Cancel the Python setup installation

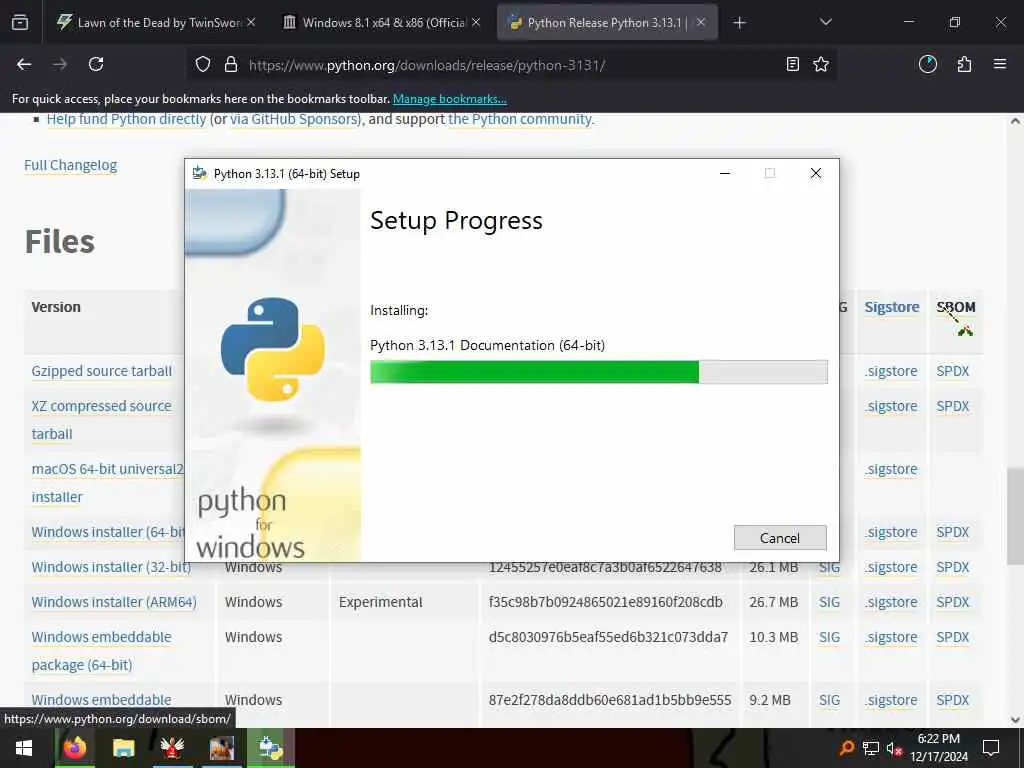[x=780, y=537]
